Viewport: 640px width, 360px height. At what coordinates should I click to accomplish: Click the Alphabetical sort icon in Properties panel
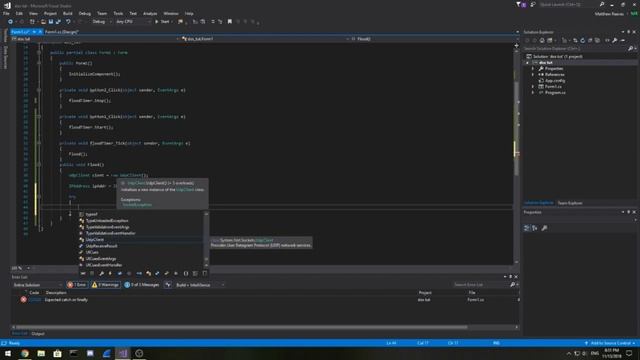535,228
